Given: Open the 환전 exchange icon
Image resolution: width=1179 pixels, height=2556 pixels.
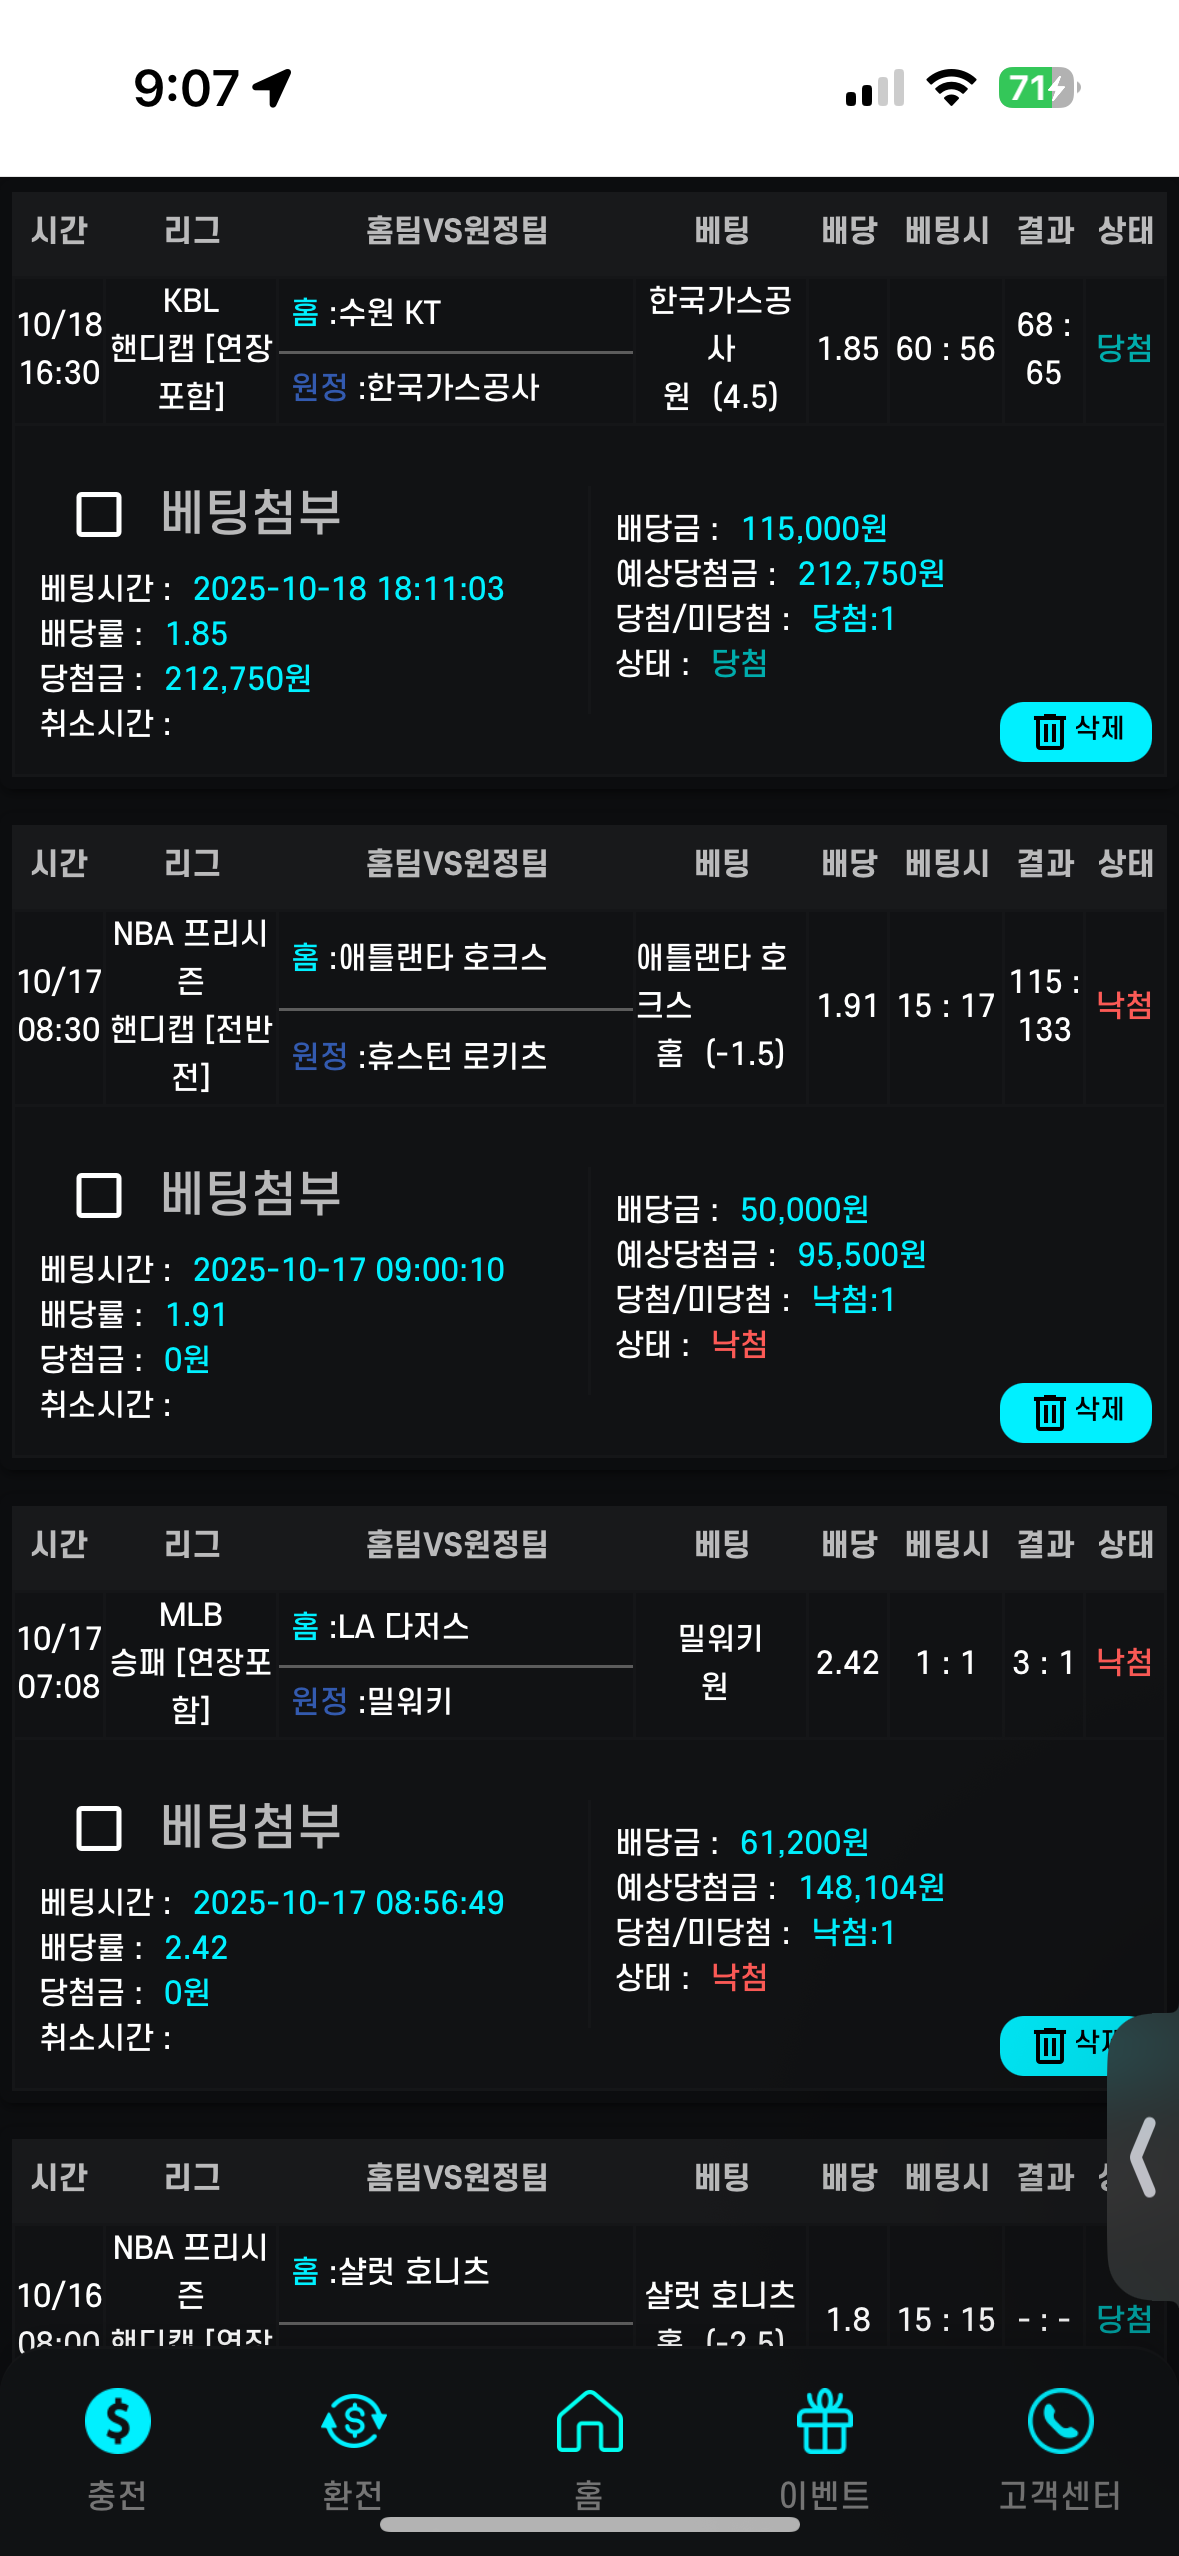Looking at the screenshot, I should pyautogui.click(x=353, y=2421).
